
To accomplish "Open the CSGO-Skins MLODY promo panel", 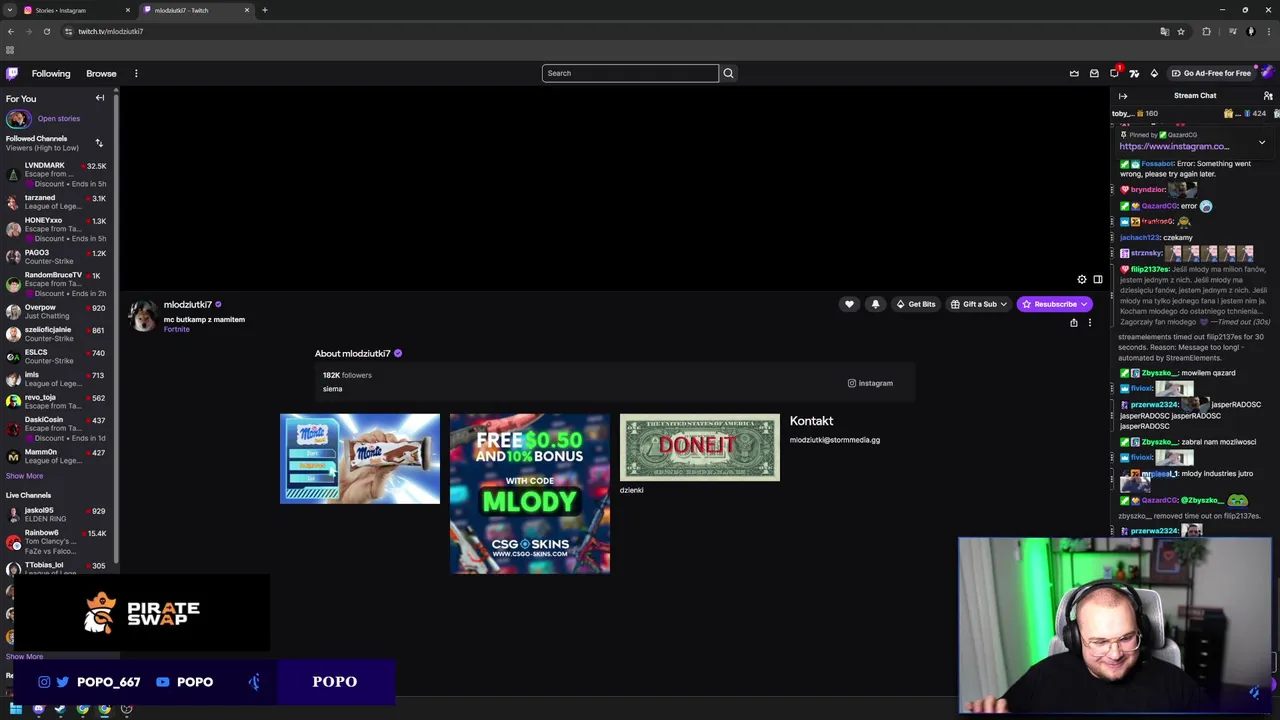I will coord(530,494).
